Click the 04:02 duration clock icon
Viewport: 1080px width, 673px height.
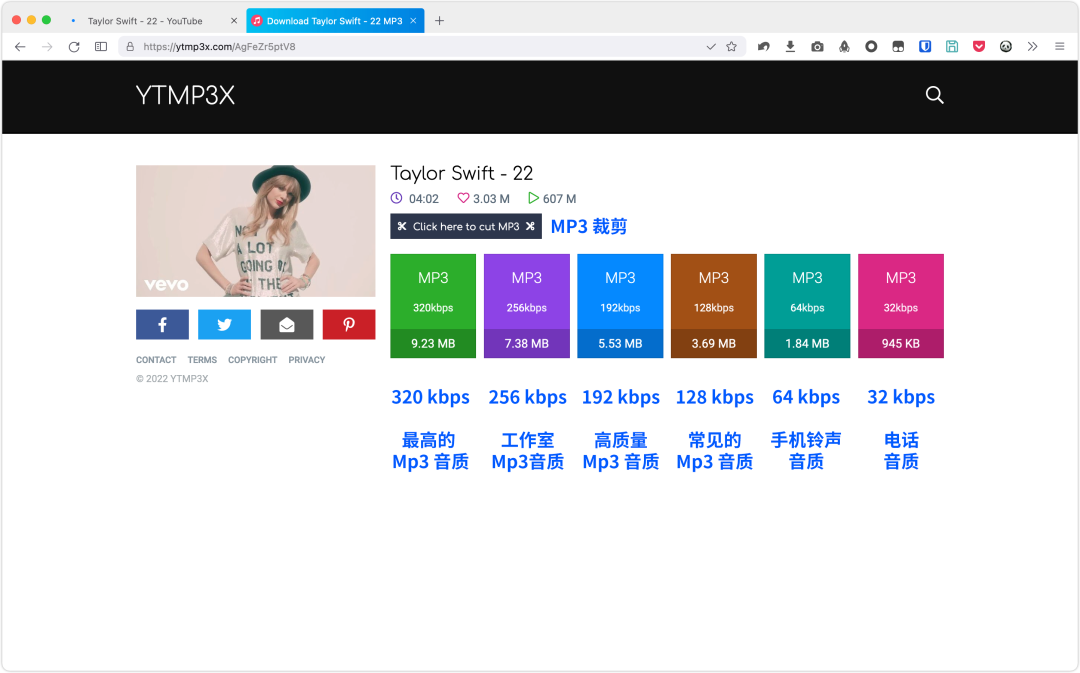(397, 198)
